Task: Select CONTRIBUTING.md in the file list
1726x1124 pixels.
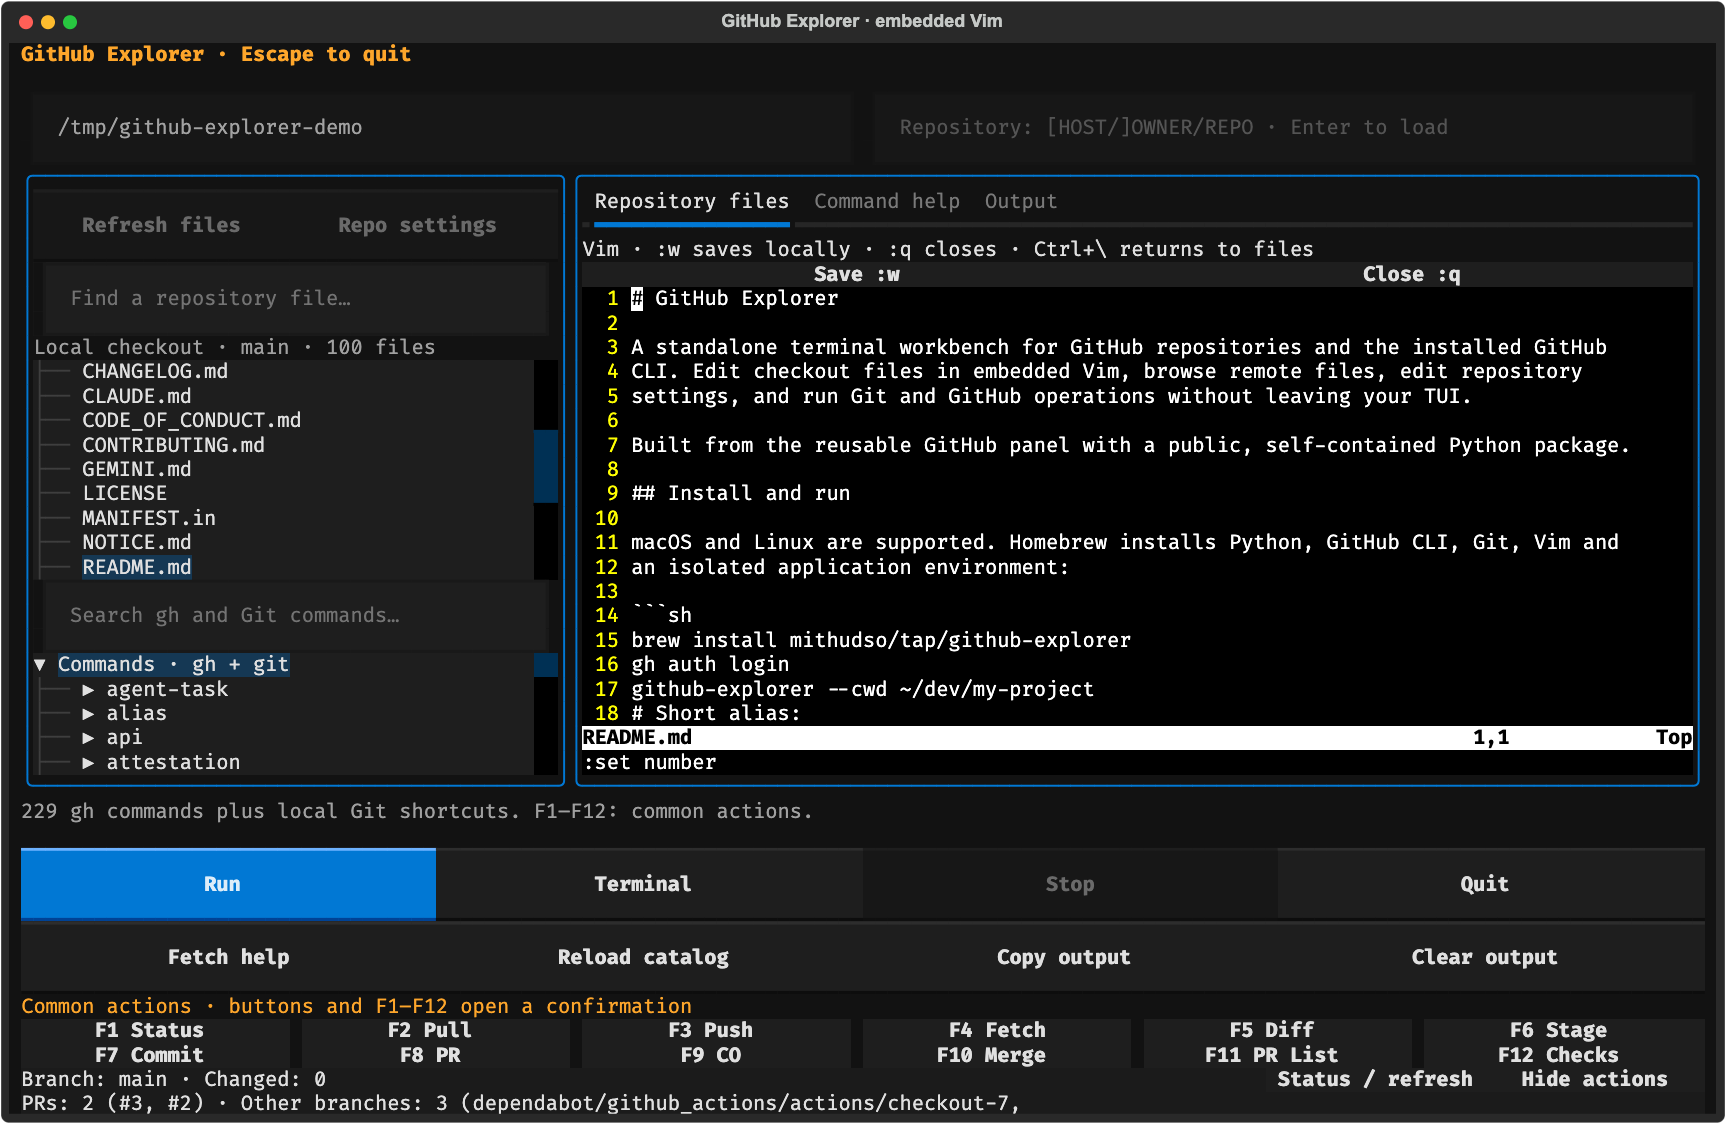Action: point(174,445)
